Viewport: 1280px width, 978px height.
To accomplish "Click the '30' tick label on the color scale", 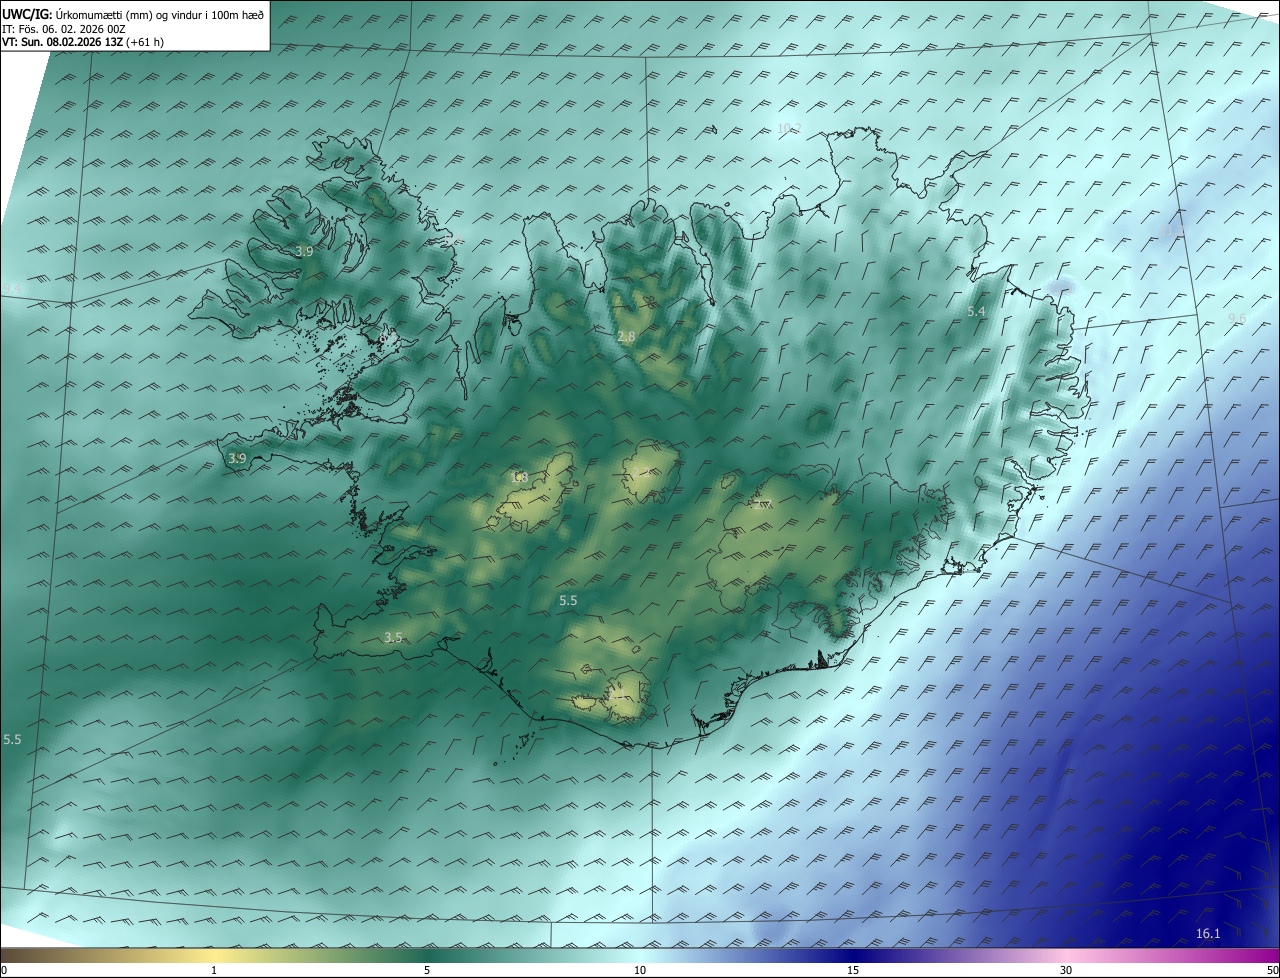I will tap(1066, 970).
